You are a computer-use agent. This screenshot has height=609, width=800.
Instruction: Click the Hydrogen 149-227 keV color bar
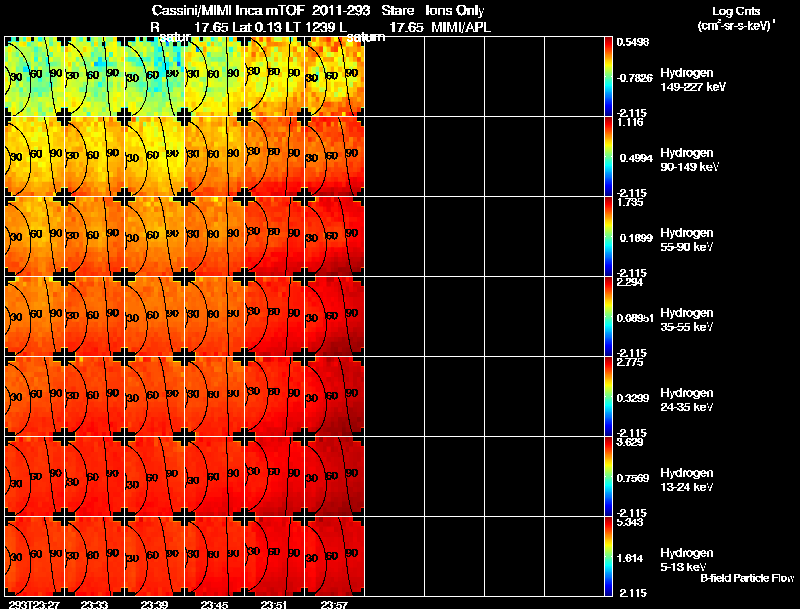[x=608, y=77]
